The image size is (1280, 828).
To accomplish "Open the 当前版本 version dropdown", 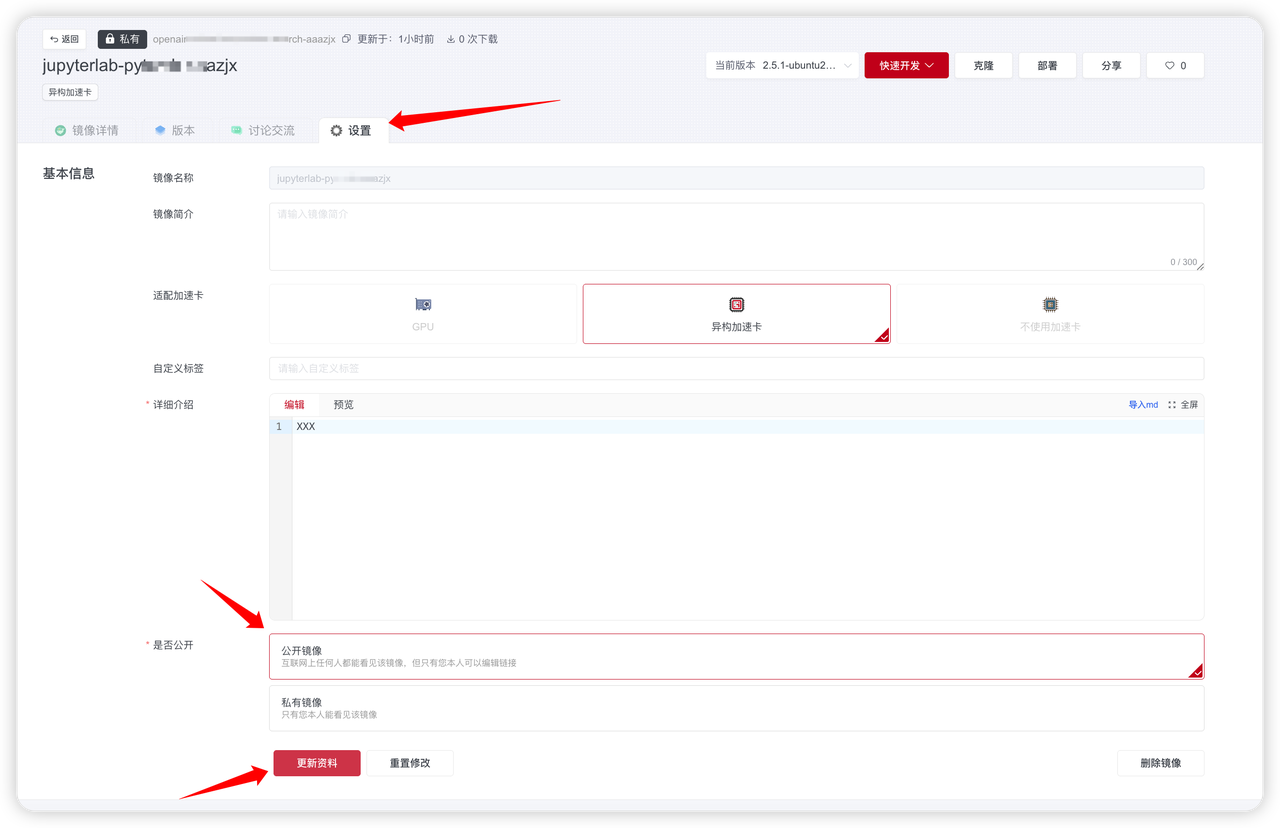I will tap(782, 66).
